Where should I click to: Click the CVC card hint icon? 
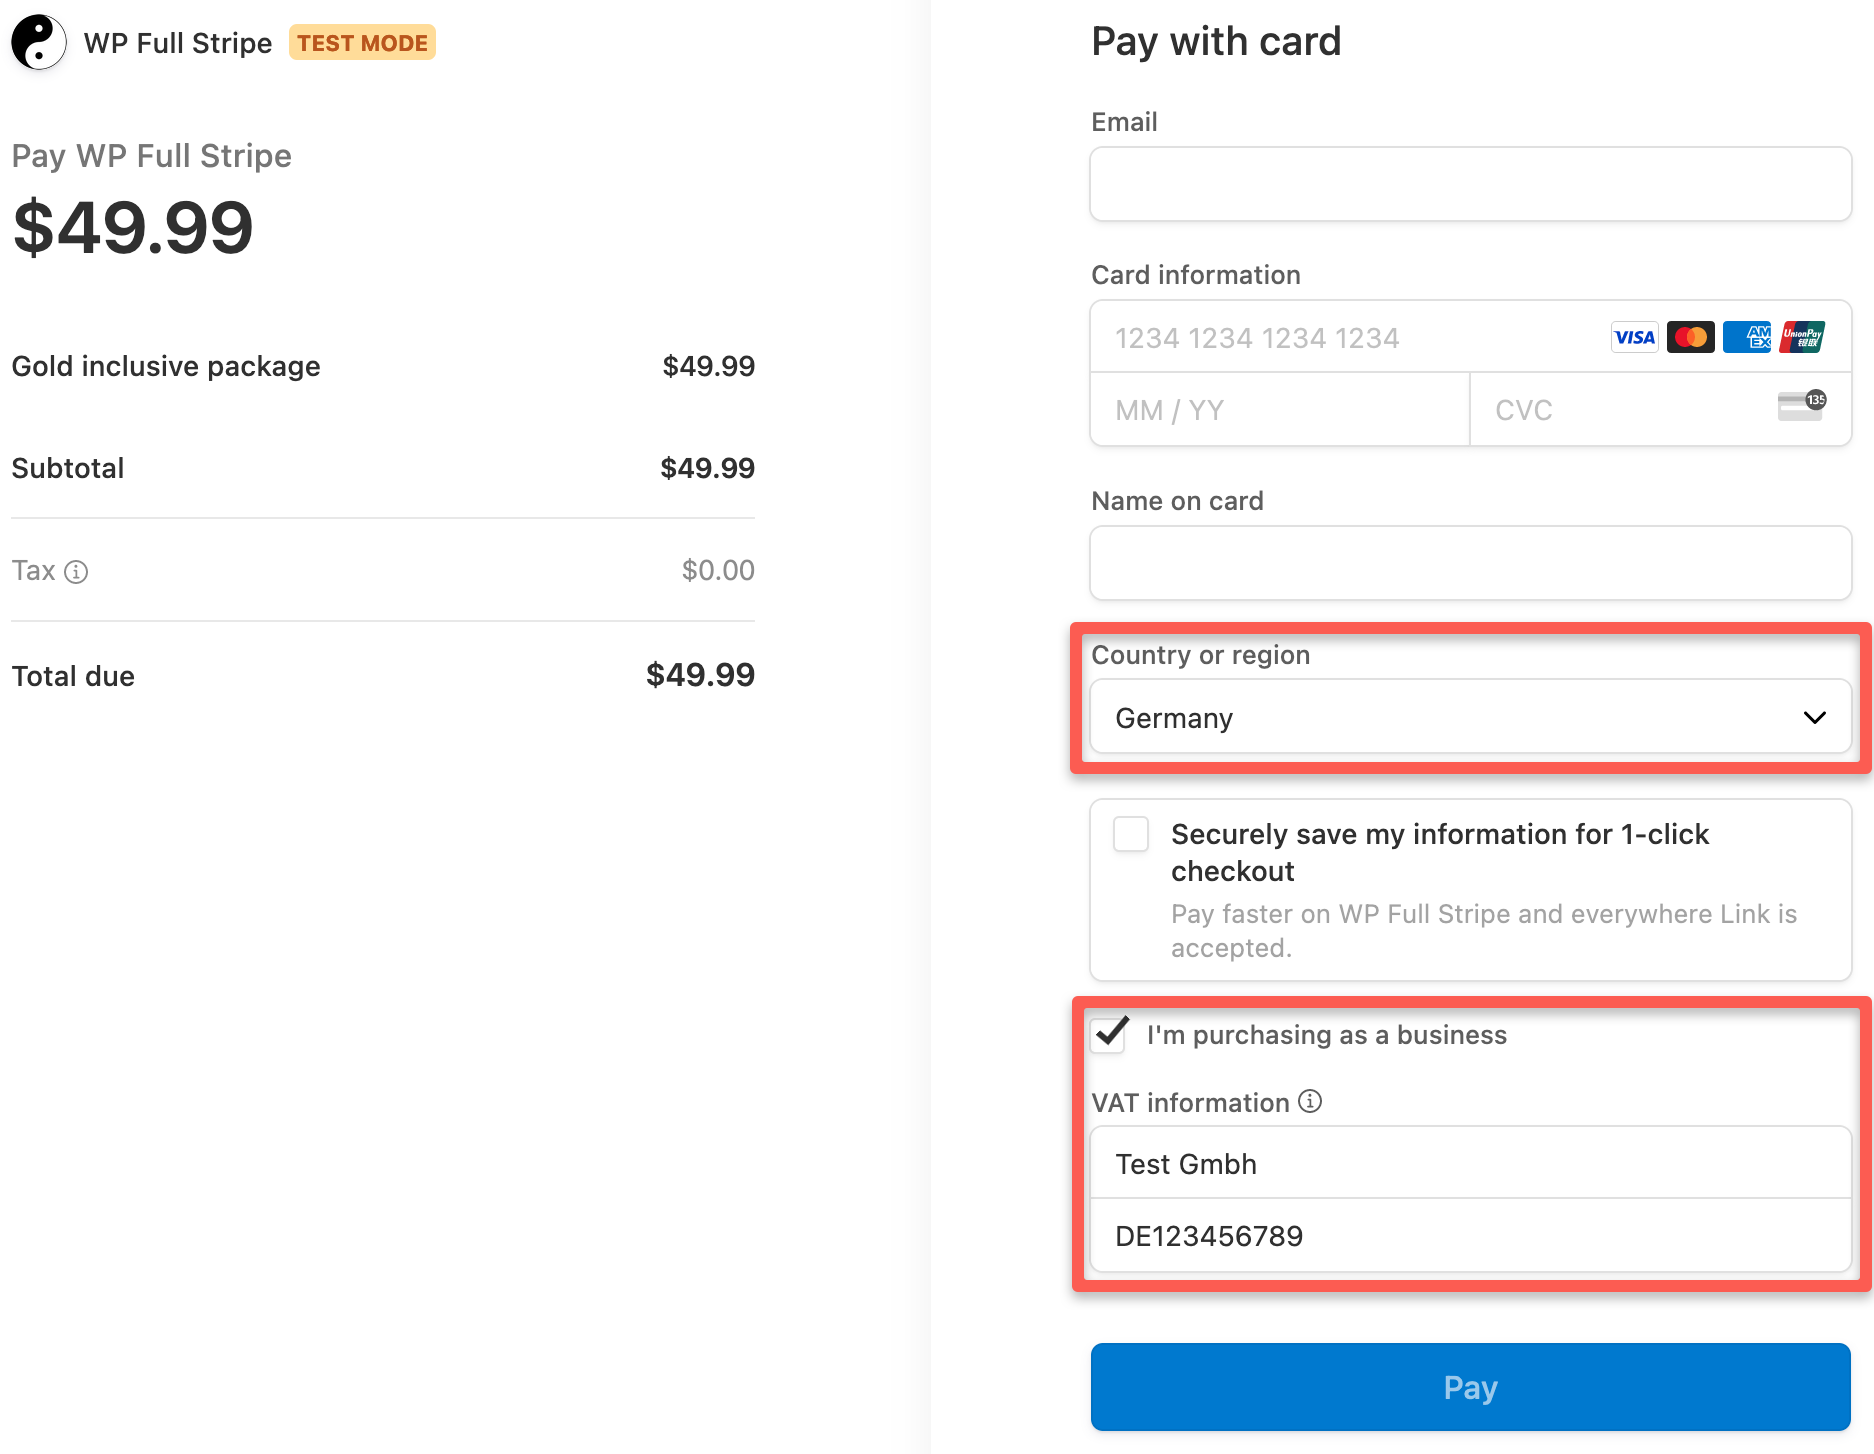click(1801, 408)
